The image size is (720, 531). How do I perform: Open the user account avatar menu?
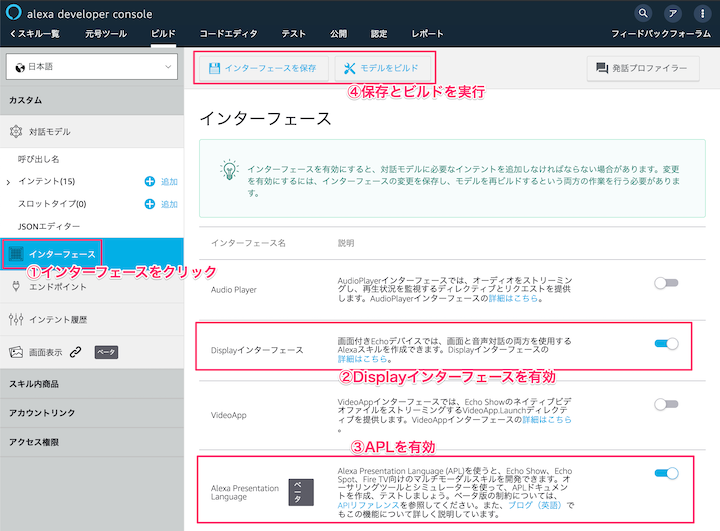pyautogui.click(x=673, y=13)
